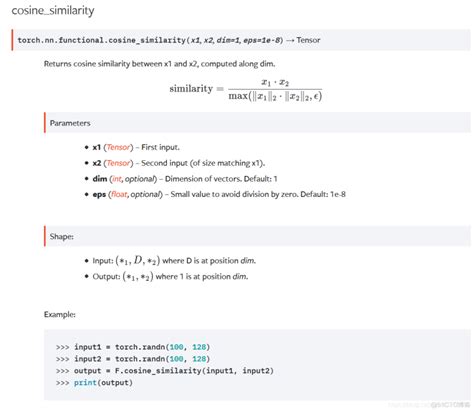Click the F.cosine_similarity output code line
The image size is (474, 412).
pyautogui.click(x=165, y=371)
